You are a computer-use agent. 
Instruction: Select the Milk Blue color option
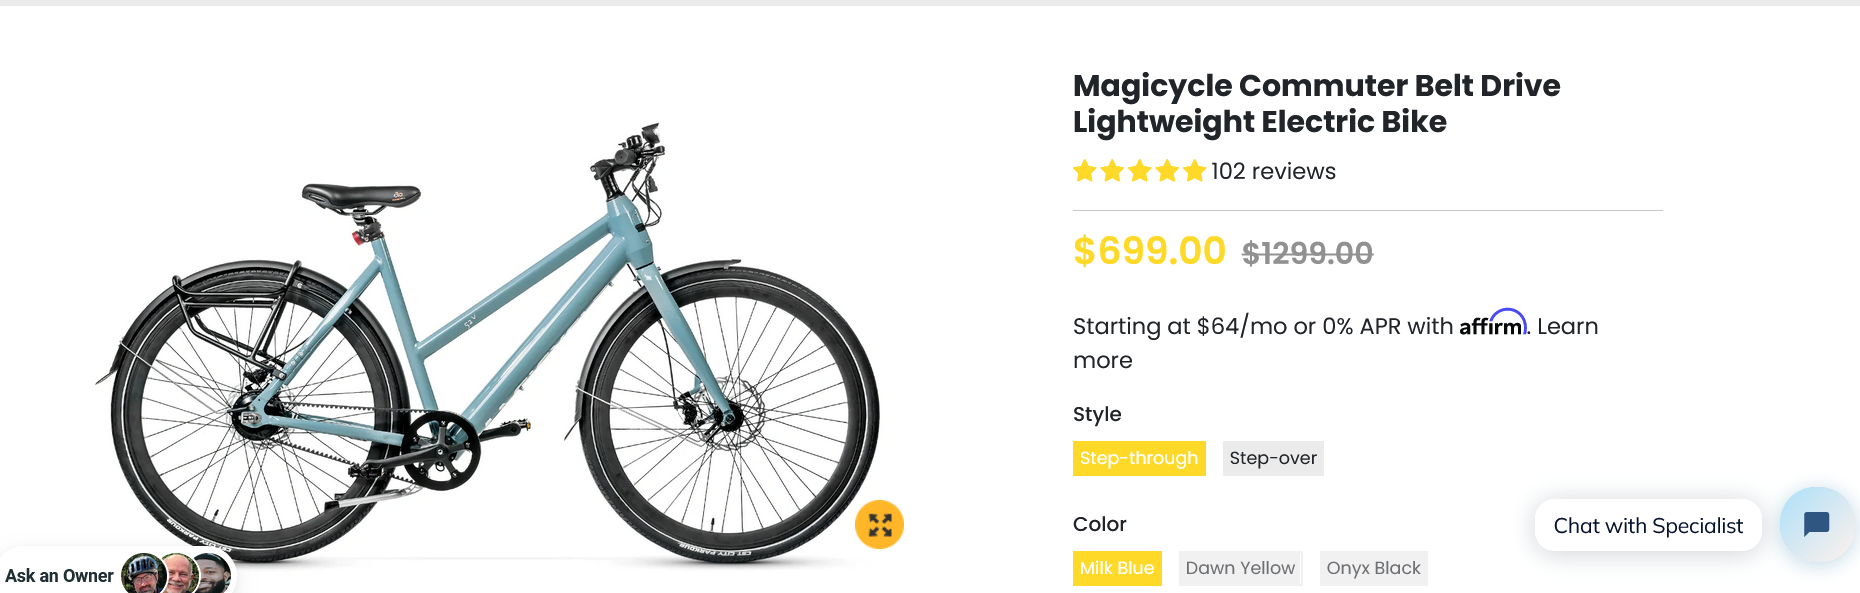pyautogui.click(x=1117, y=568)
